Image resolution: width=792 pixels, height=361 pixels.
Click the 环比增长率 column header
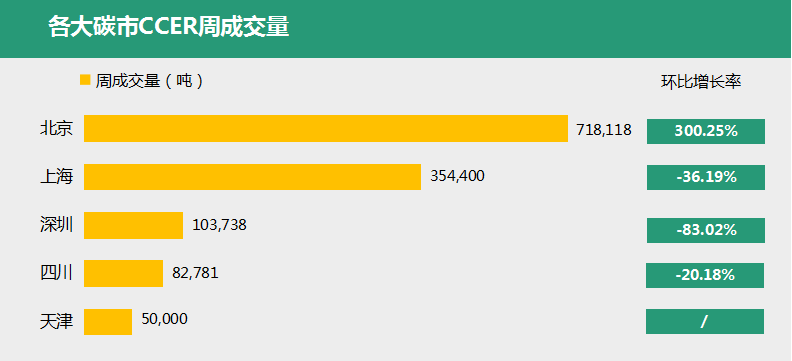pos(701,82)
